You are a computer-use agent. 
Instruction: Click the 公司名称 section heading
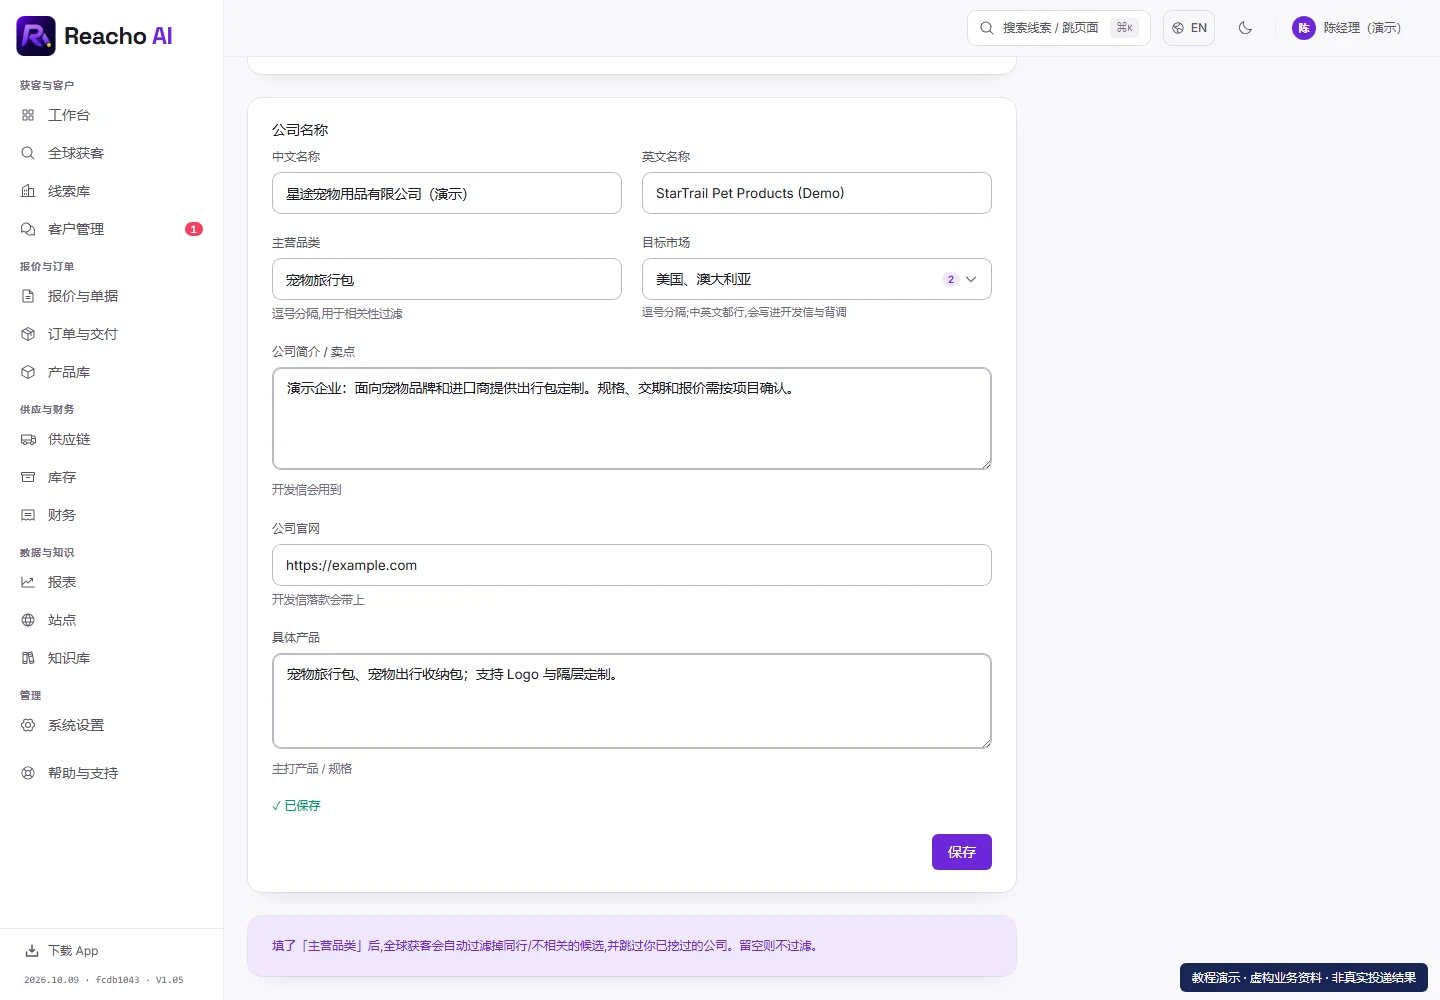300,130
